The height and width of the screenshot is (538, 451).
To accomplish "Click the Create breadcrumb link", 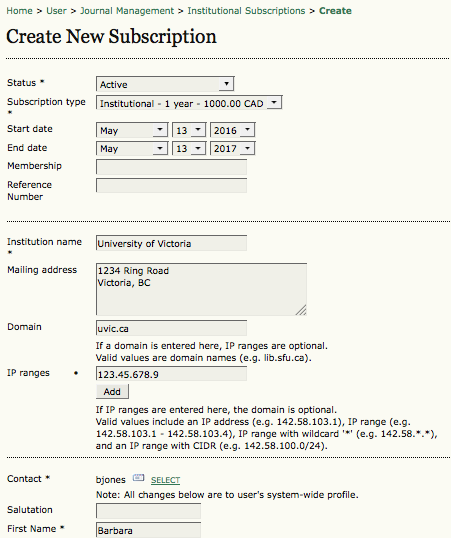I will pos(335,11).
